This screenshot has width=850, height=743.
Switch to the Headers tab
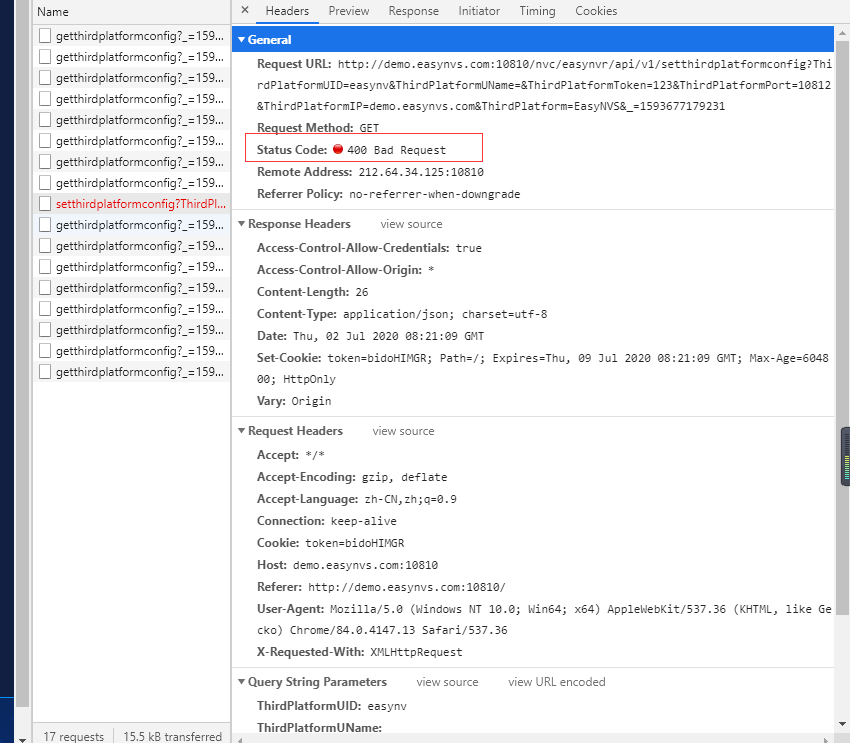pyautogui.click(x=287, y=11)
